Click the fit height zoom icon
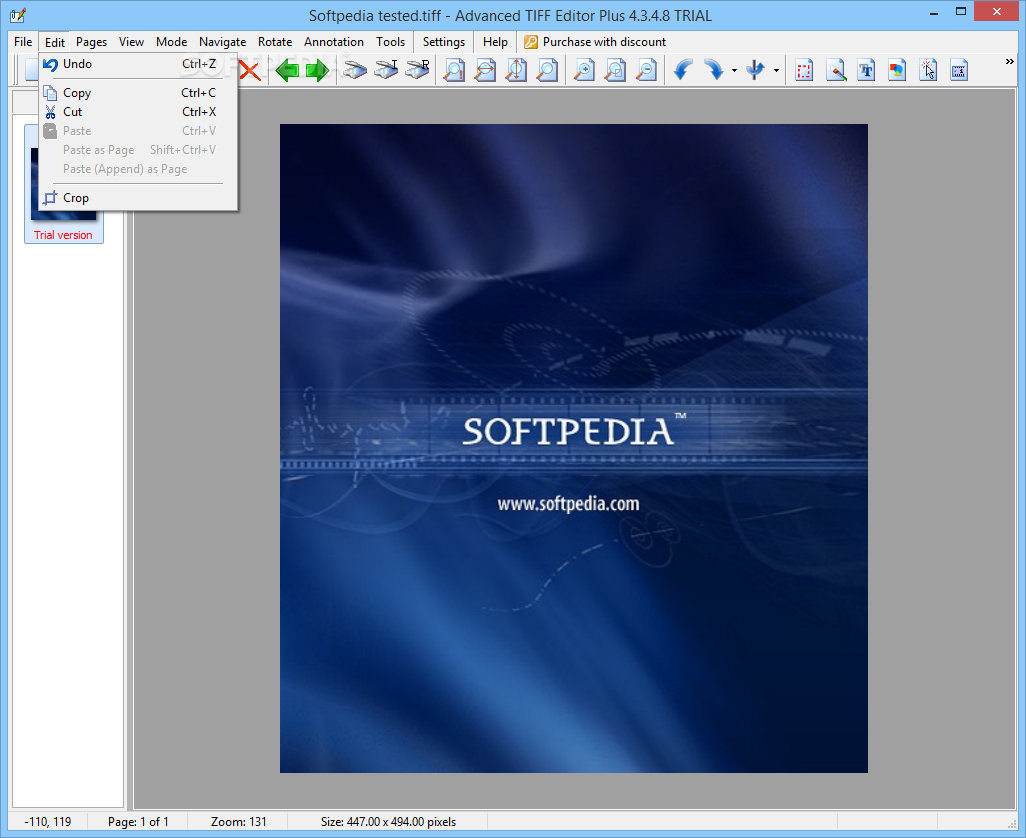This screenshot has width=1026, height=838. (516, 70)
